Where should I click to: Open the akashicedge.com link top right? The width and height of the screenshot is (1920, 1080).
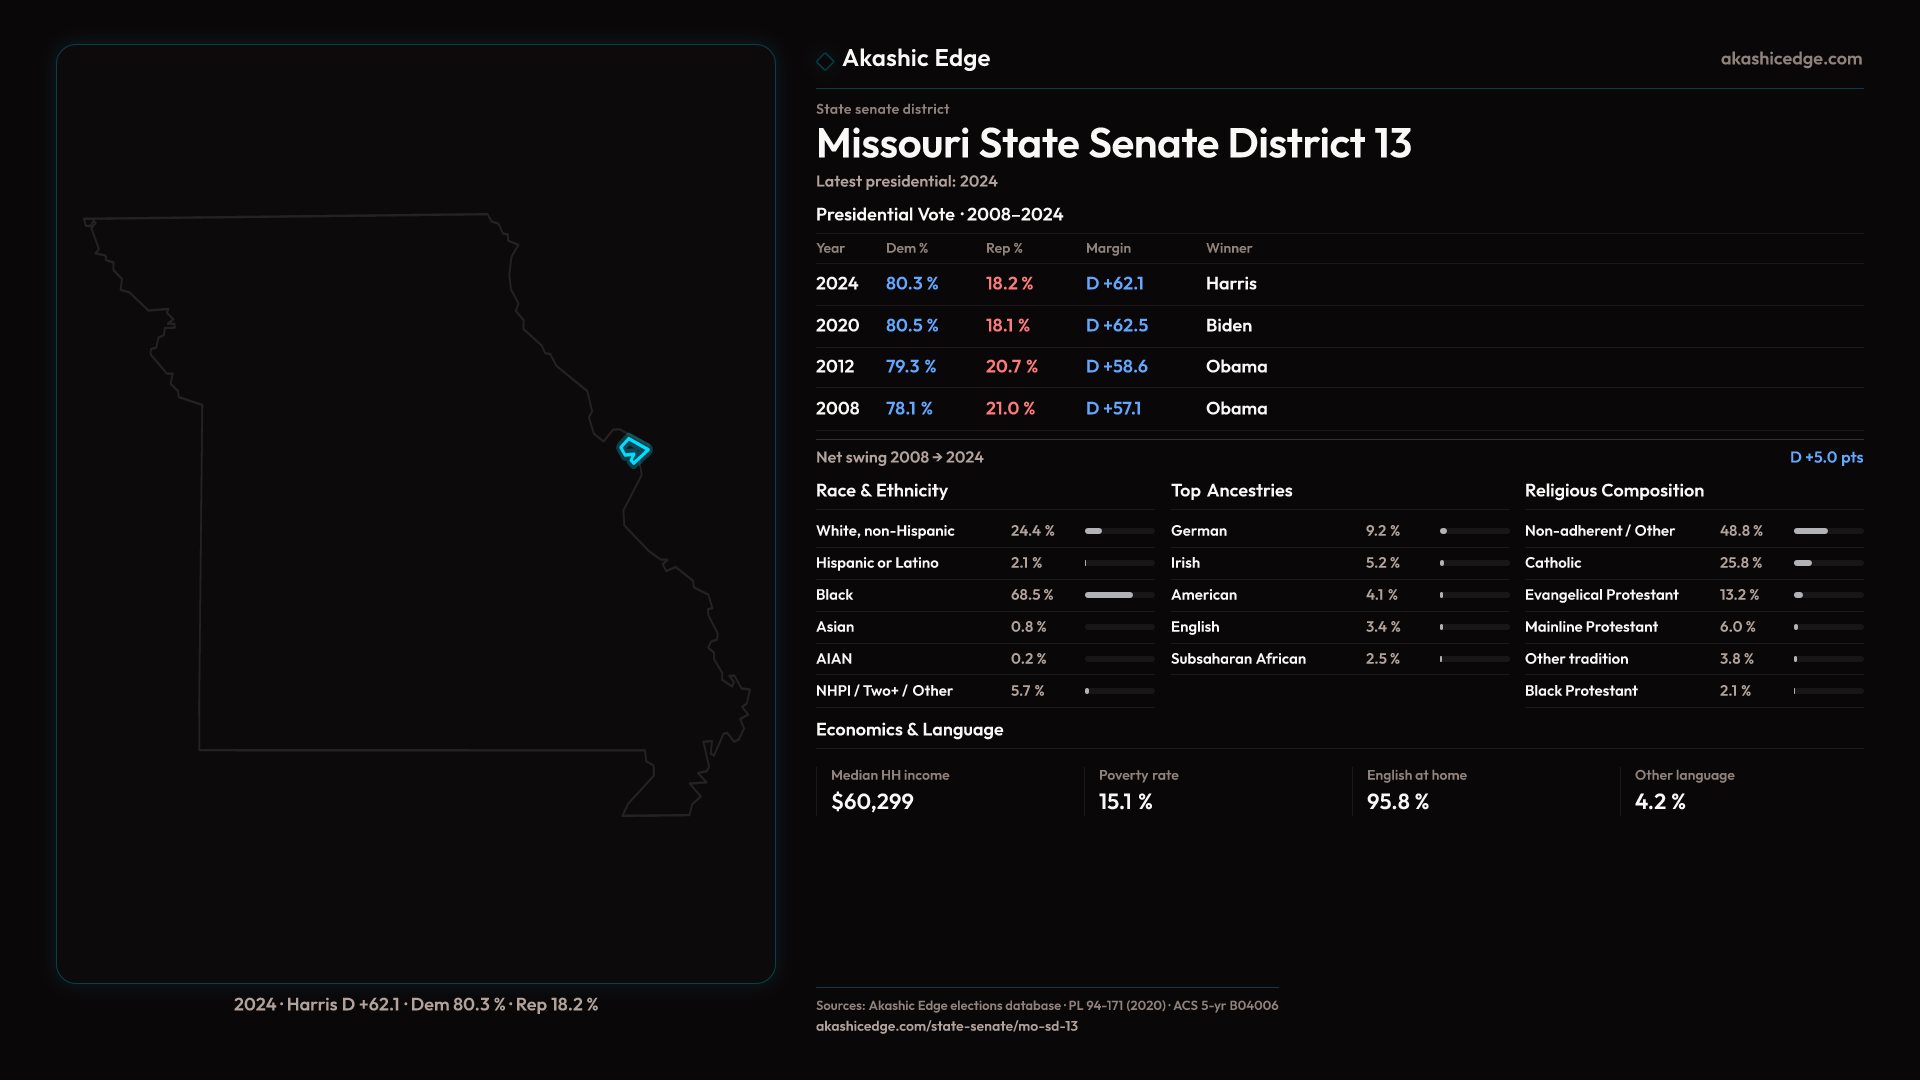tap(1790, 59)
